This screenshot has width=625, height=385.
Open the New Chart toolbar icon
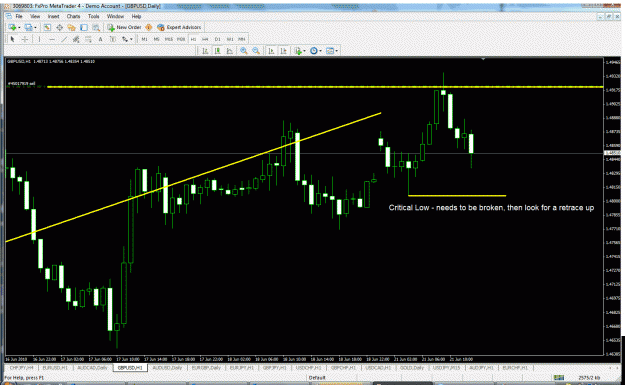(12, 27)
